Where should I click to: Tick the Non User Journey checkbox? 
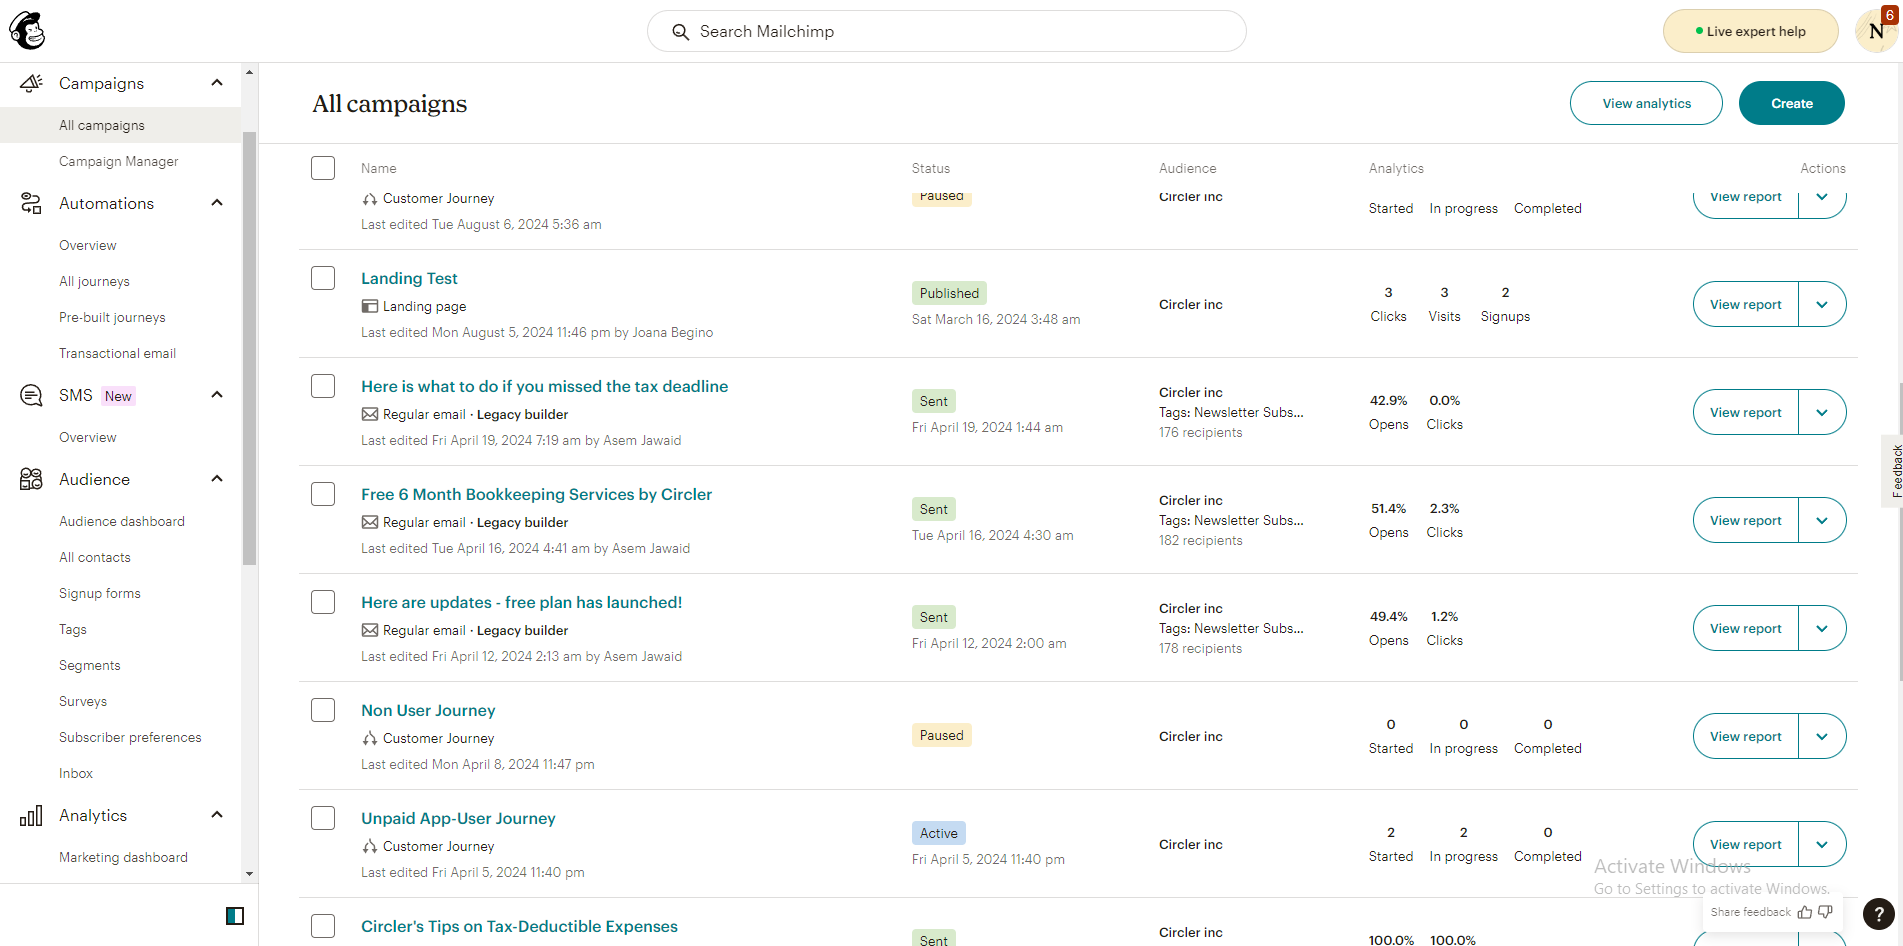(x=323, y=710)
